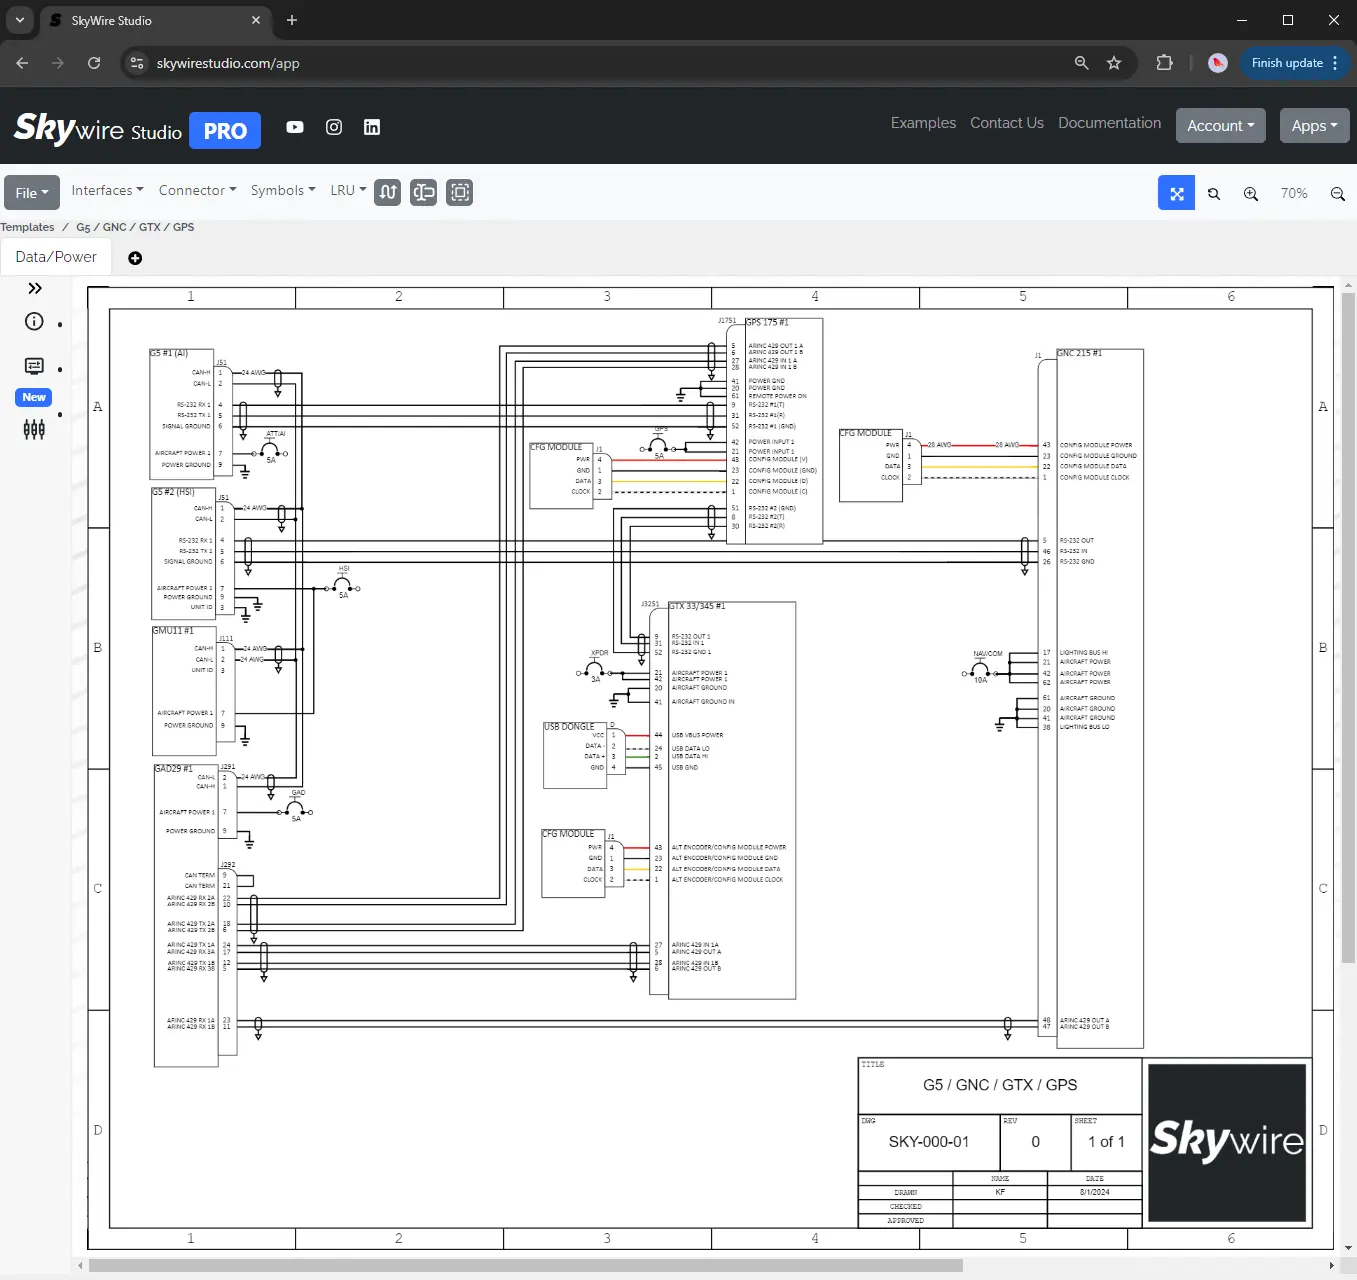Select the GNC 215 #1 block label
This screenshot has height=1280, width=1357.
[x=1080, y=353]
